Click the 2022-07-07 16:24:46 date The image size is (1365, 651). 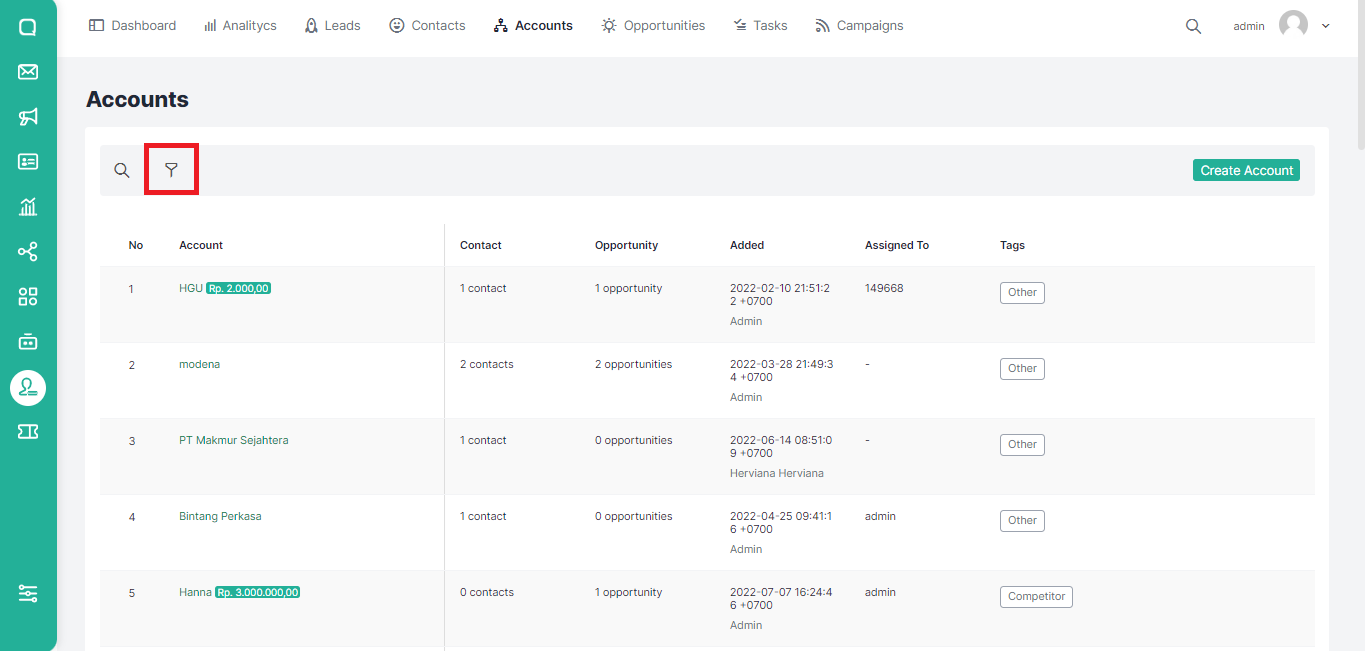781,598
